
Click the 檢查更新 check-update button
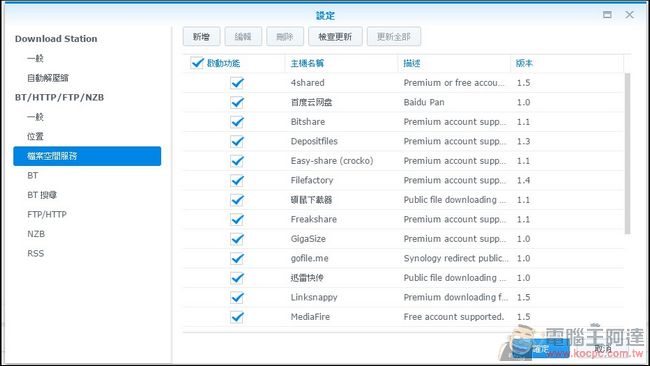[335, 37]
